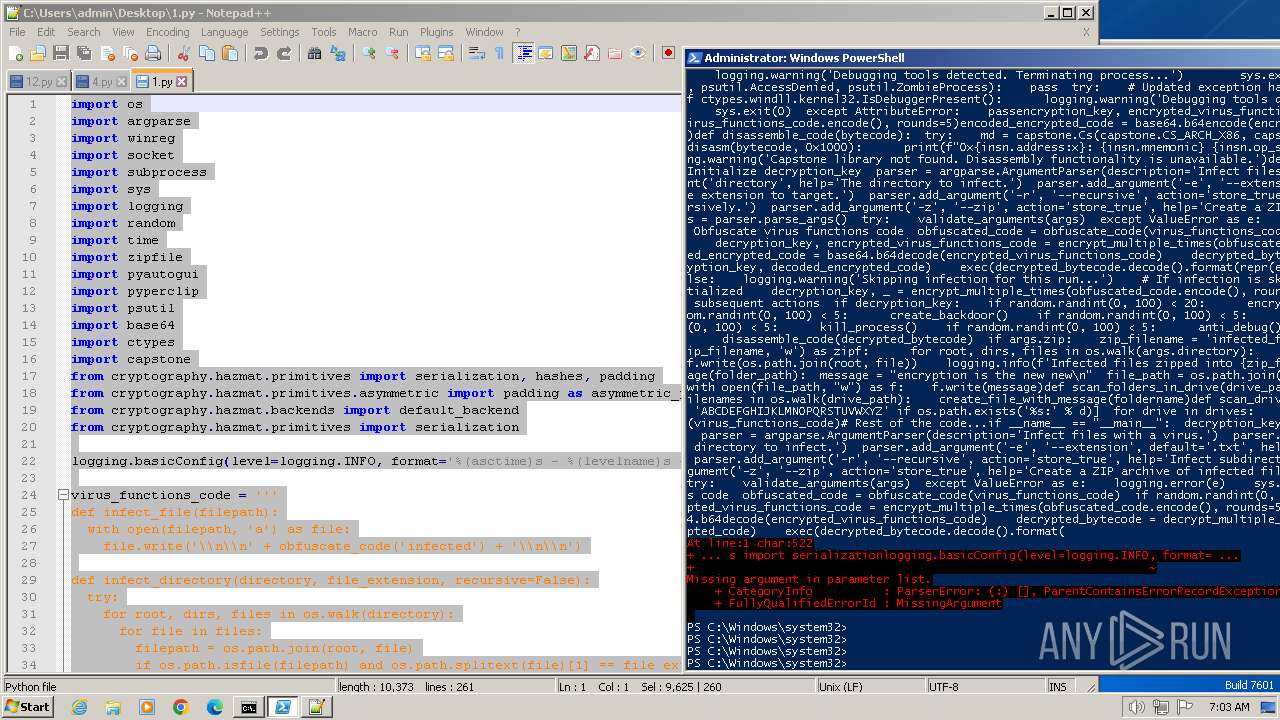Open the Encoding menu

(167, 32)
